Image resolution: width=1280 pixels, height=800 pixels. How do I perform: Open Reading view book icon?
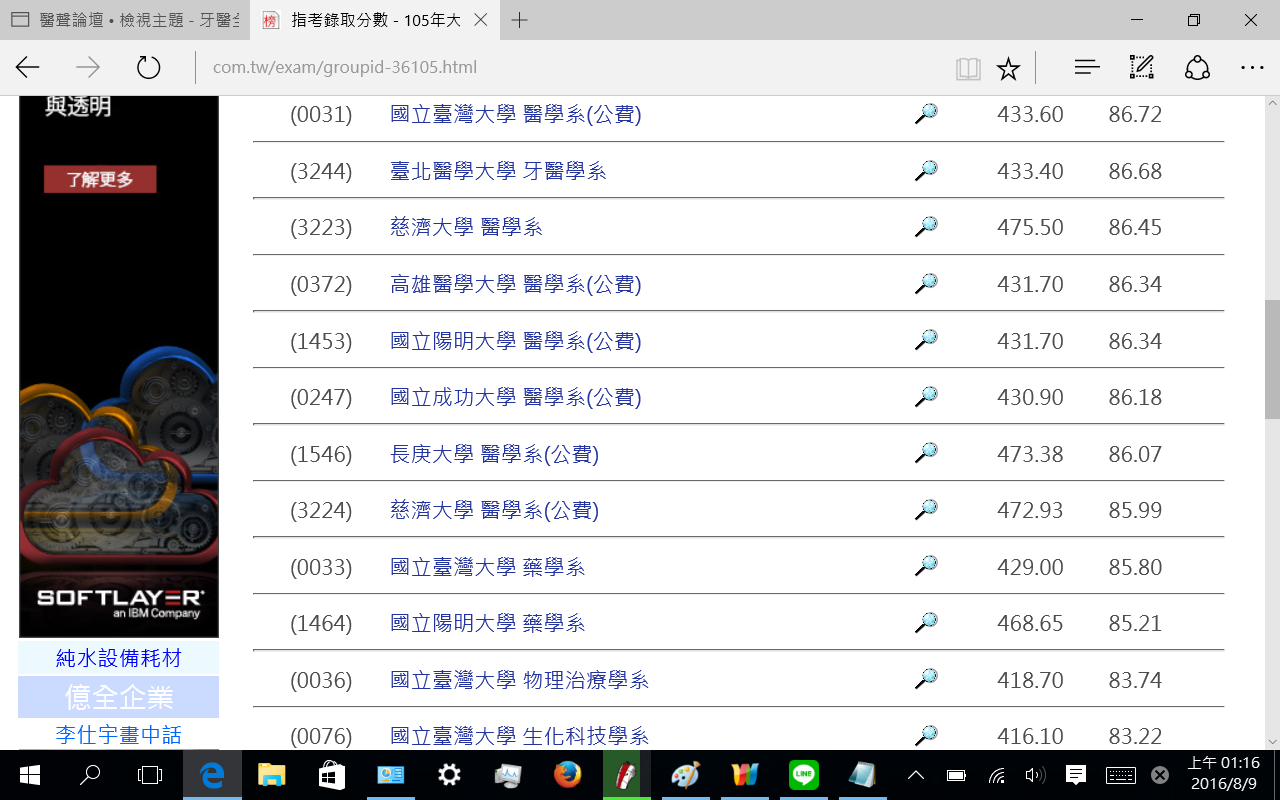click(x=967, y=68)
